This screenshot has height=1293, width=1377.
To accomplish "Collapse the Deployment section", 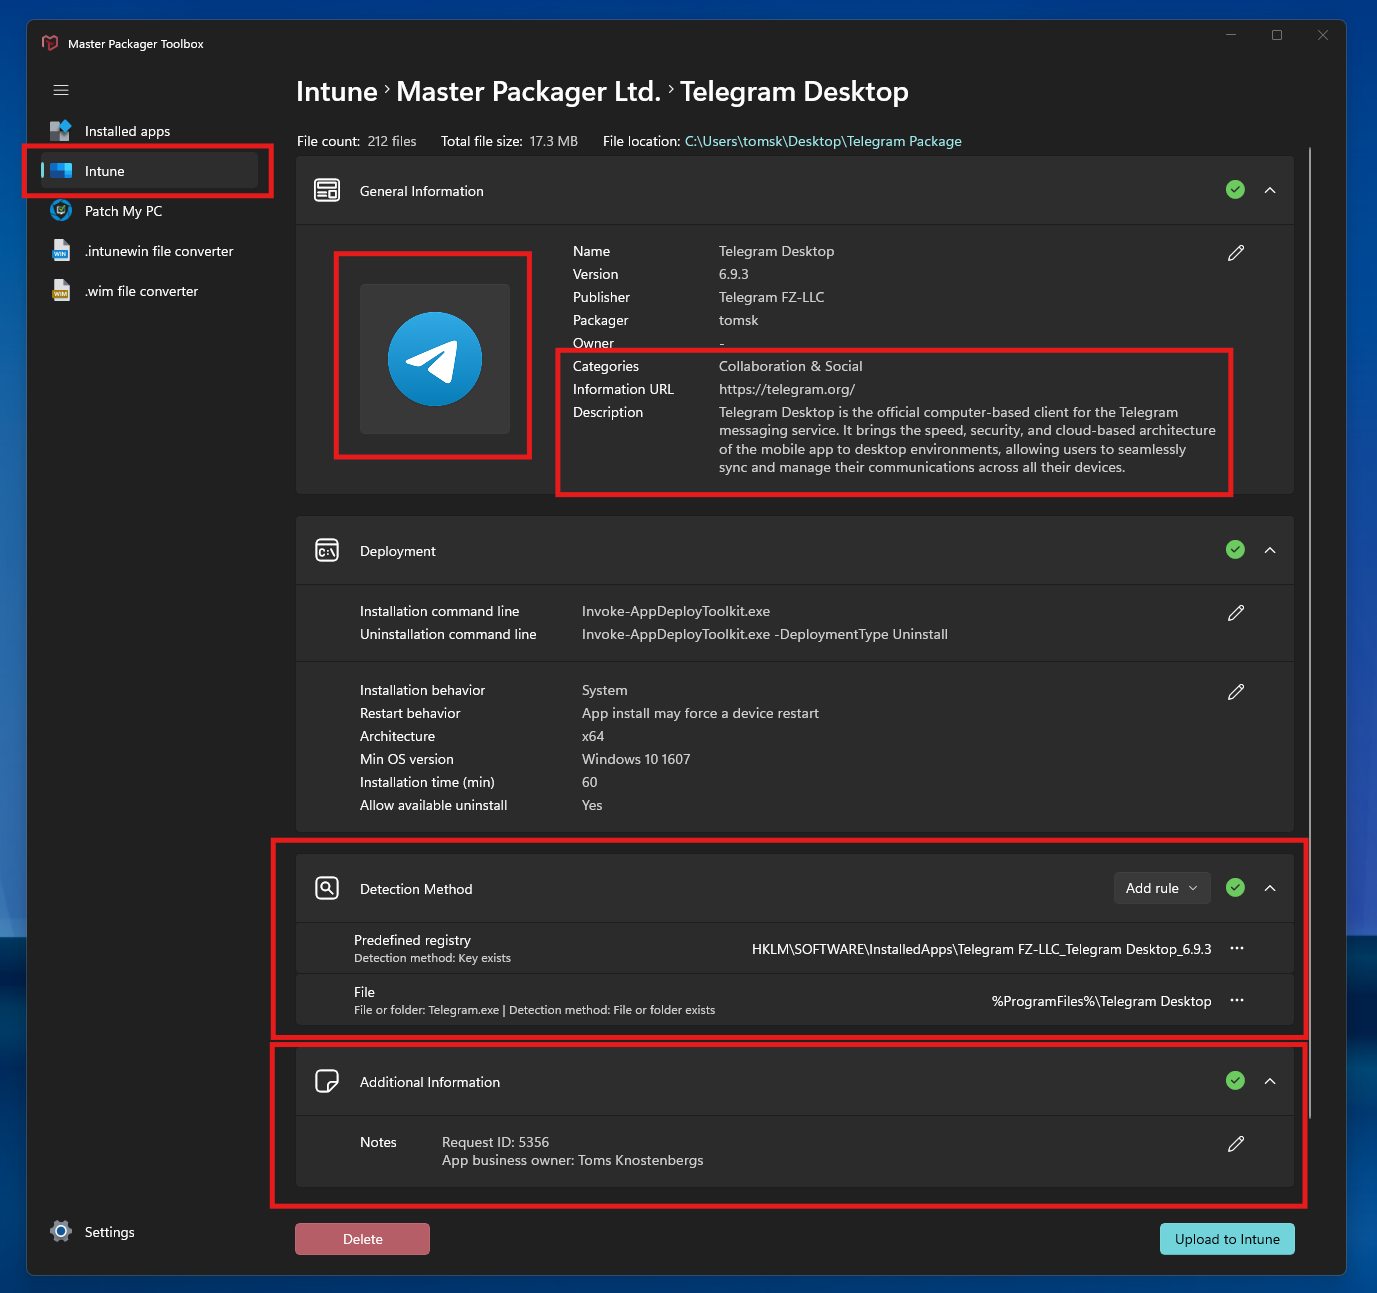I will [x=1270, y=550].
